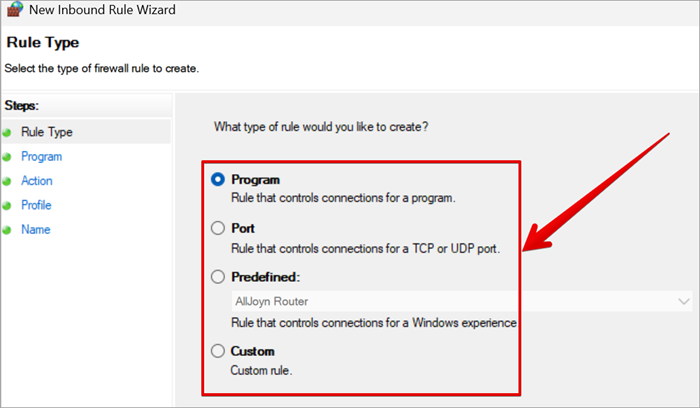Expand the predefined rule list chevron arrow
700x408 pixels.
(684, 301)
